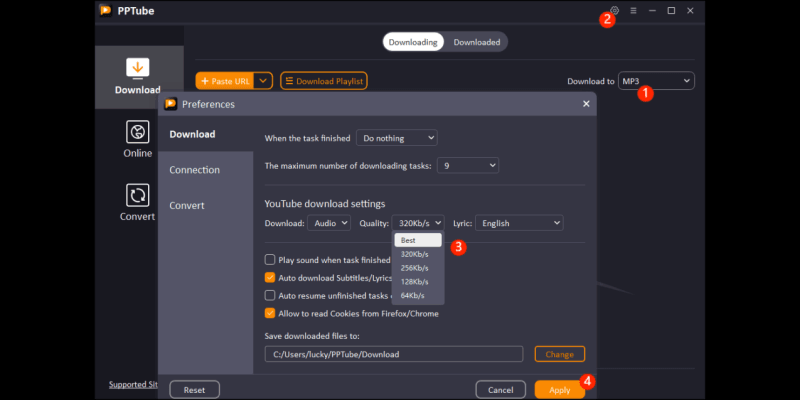
Task: Click the Change folder button
Action: click(559, 354)
